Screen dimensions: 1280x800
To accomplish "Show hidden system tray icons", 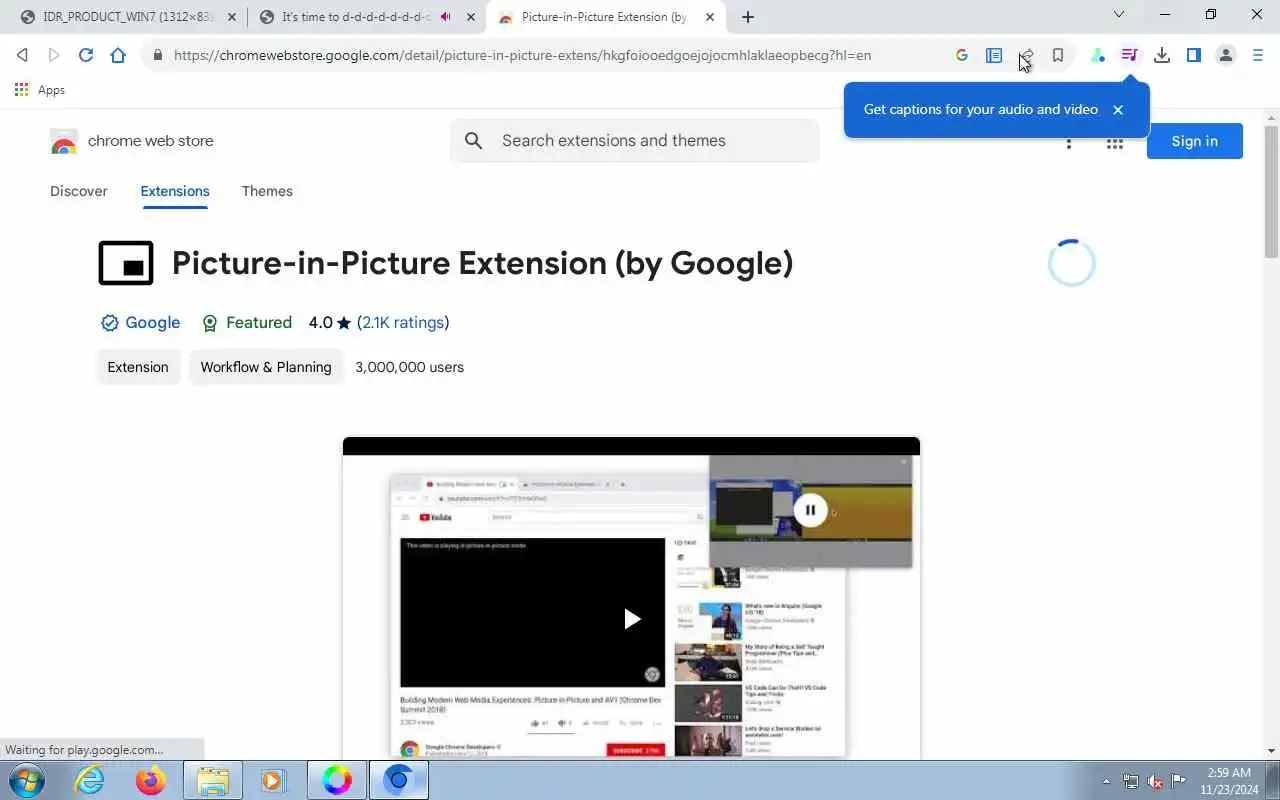I will 1106,781.
